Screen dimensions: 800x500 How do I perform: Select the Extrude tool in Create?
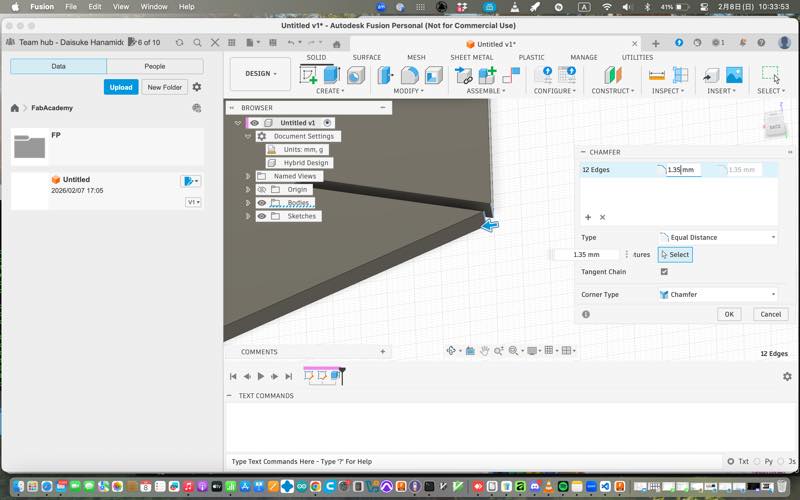click(332, 75)
